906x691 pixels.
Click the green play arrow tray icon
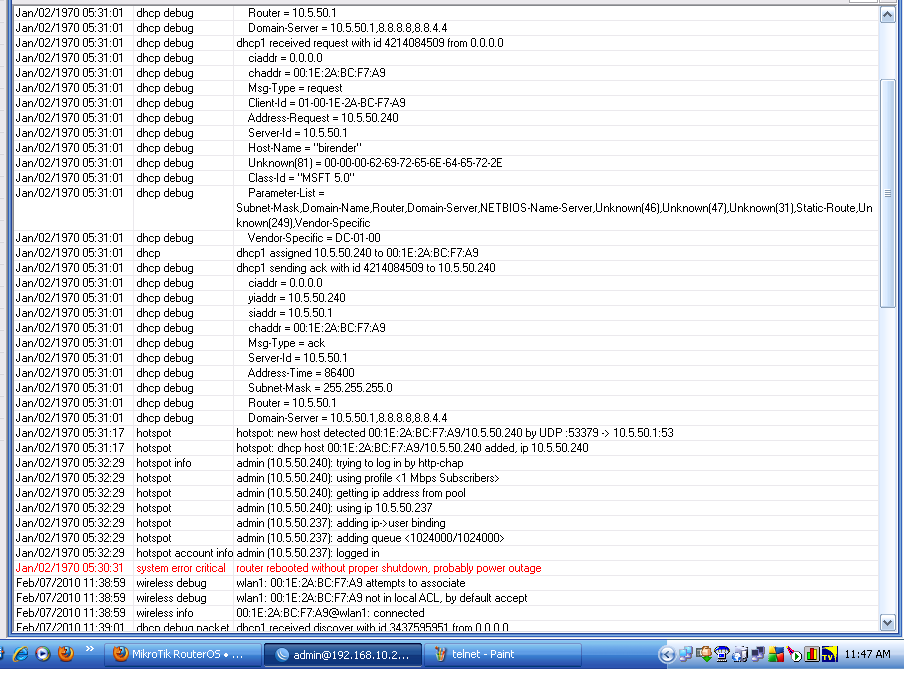pos(794,655)
